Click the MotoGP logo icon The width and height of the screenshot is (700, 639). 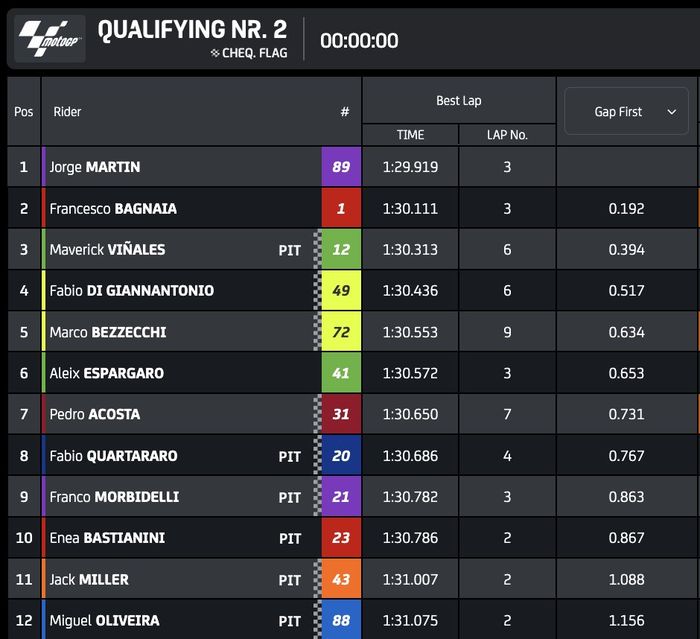tap(51, 39)
